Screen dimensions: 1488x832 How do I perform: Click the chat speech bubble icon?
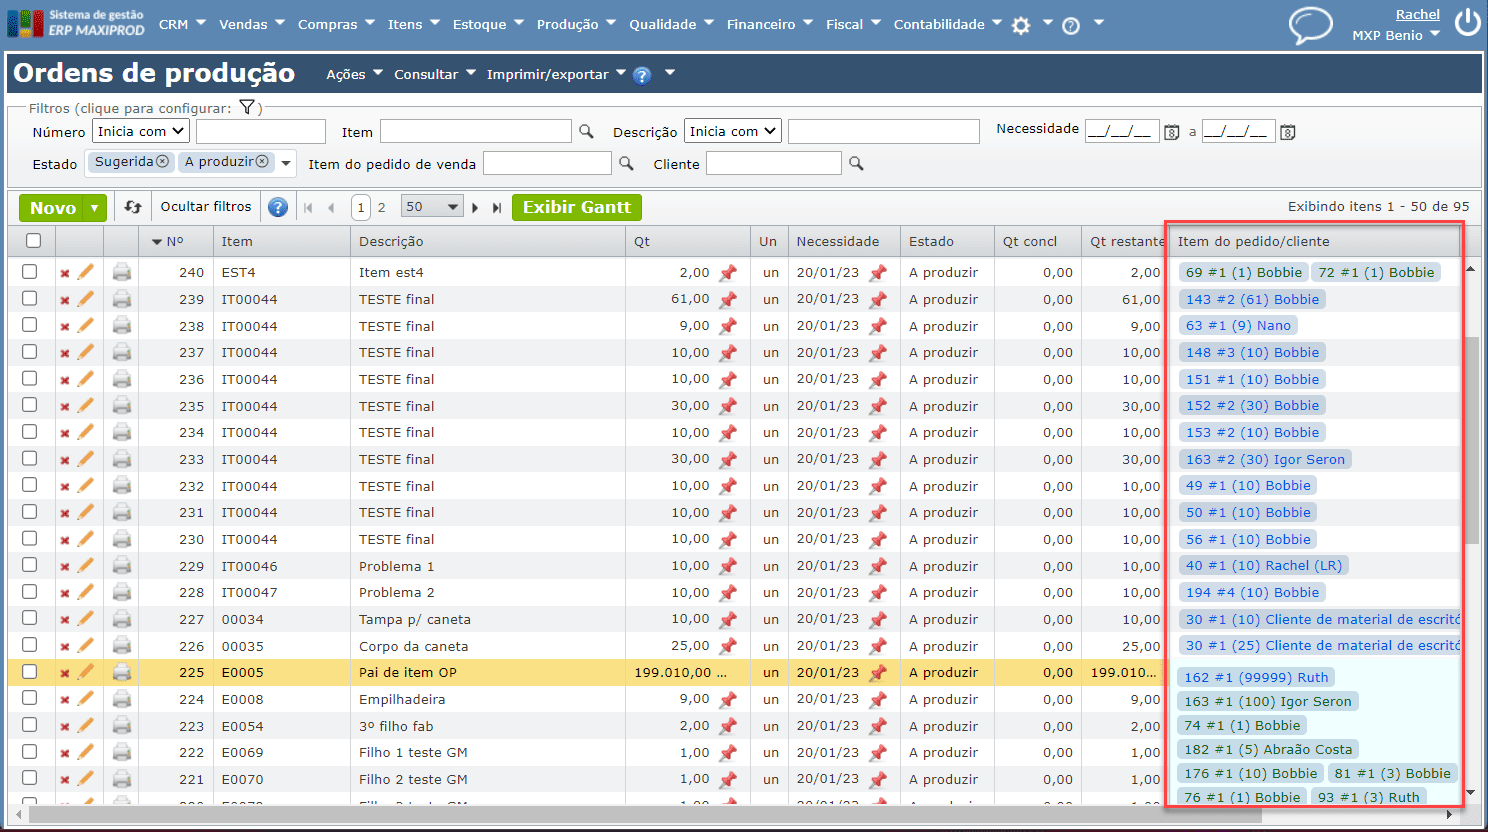tap(1310, 25)
